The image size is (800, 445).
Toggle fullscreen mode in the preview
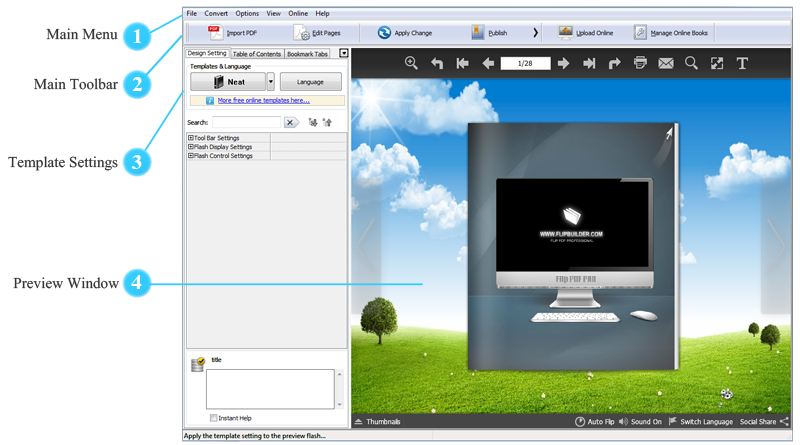pos(716,64)
